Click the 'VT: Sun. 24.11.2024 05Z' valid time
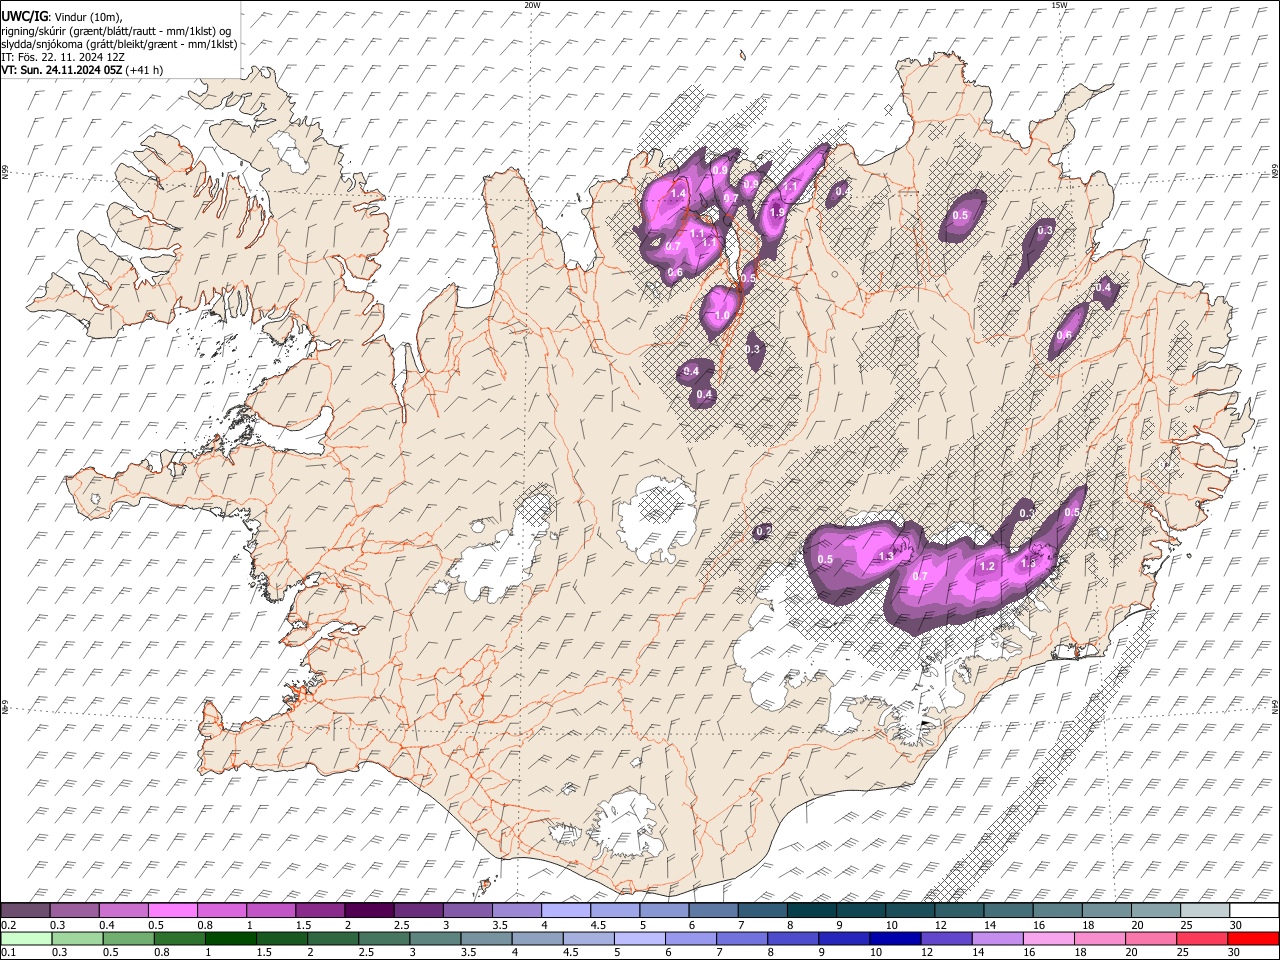 click(x=62, y=70)
